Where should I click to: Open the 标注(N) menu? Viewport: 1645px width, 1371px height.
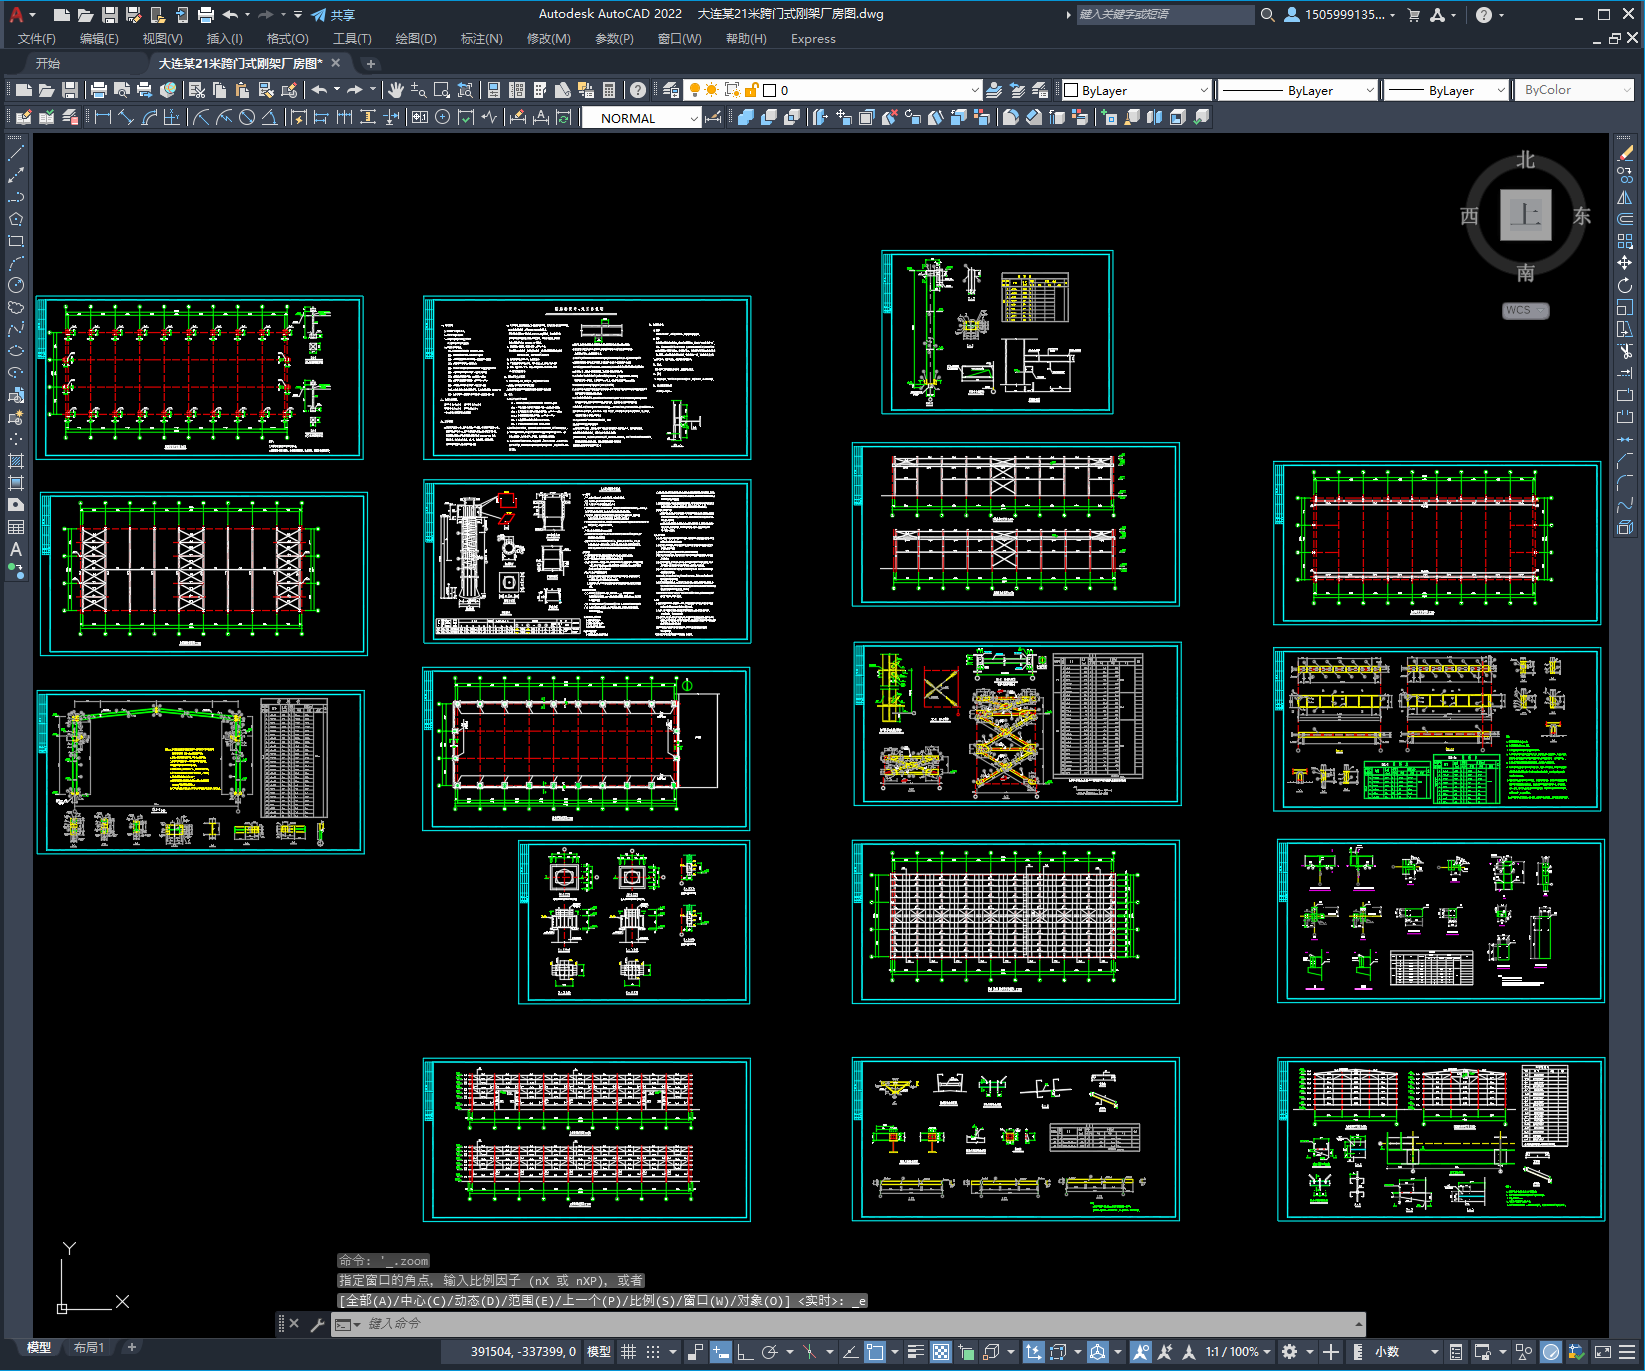pos(481,39)
